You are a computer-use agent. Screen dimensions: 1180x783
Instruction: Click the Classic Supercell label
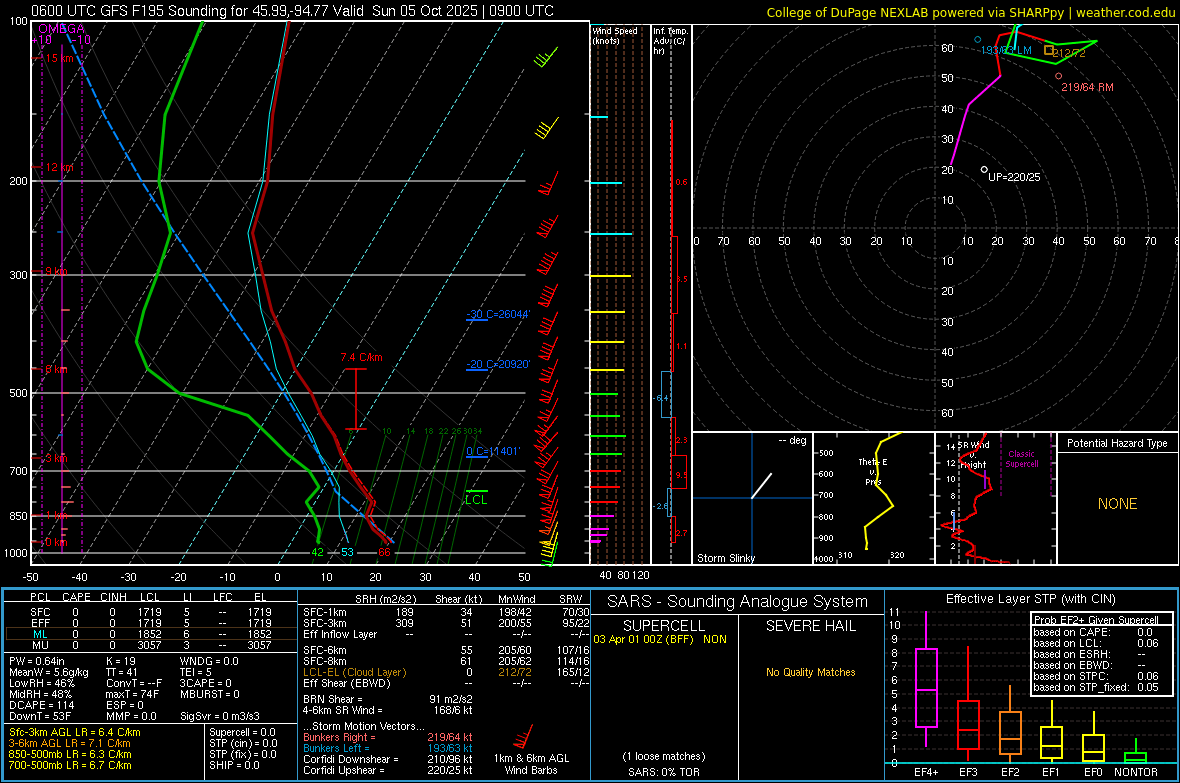point(1022,459)
